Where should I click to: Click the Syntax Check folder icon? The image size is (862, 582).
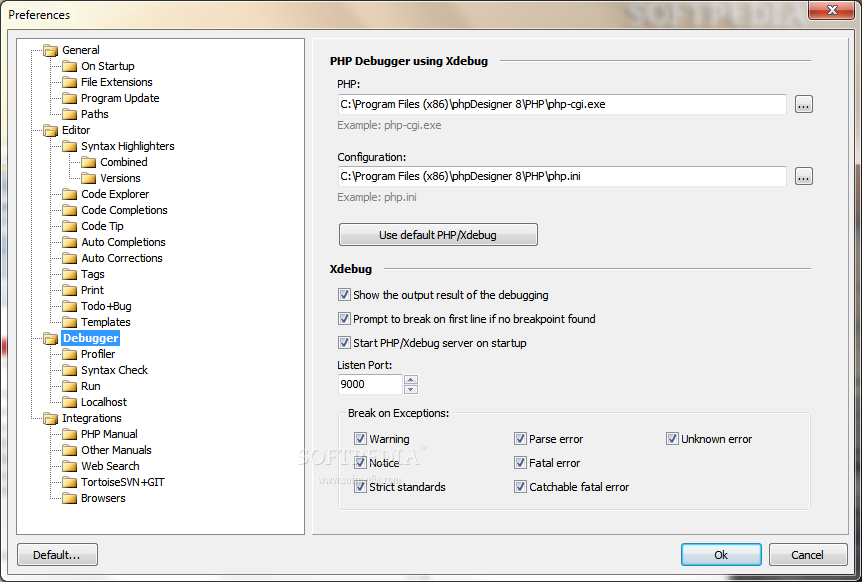point(69,370)
